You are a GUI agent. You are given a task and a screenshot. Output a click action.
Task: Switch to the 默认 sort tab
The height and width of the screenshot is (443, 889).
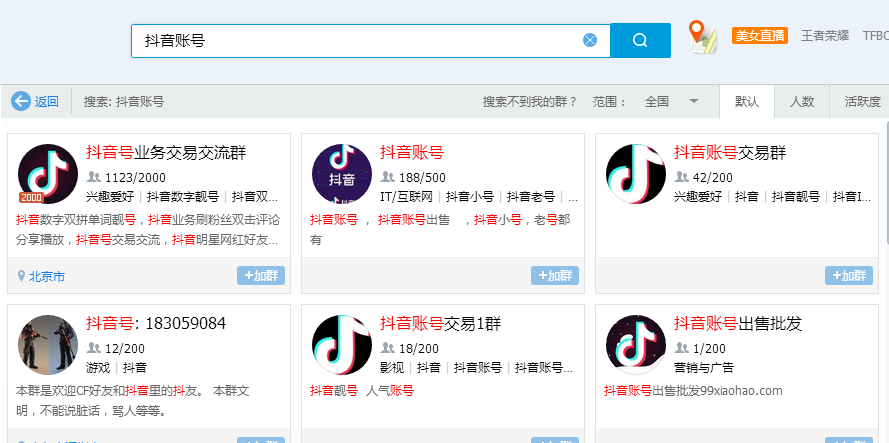[747, 102]
